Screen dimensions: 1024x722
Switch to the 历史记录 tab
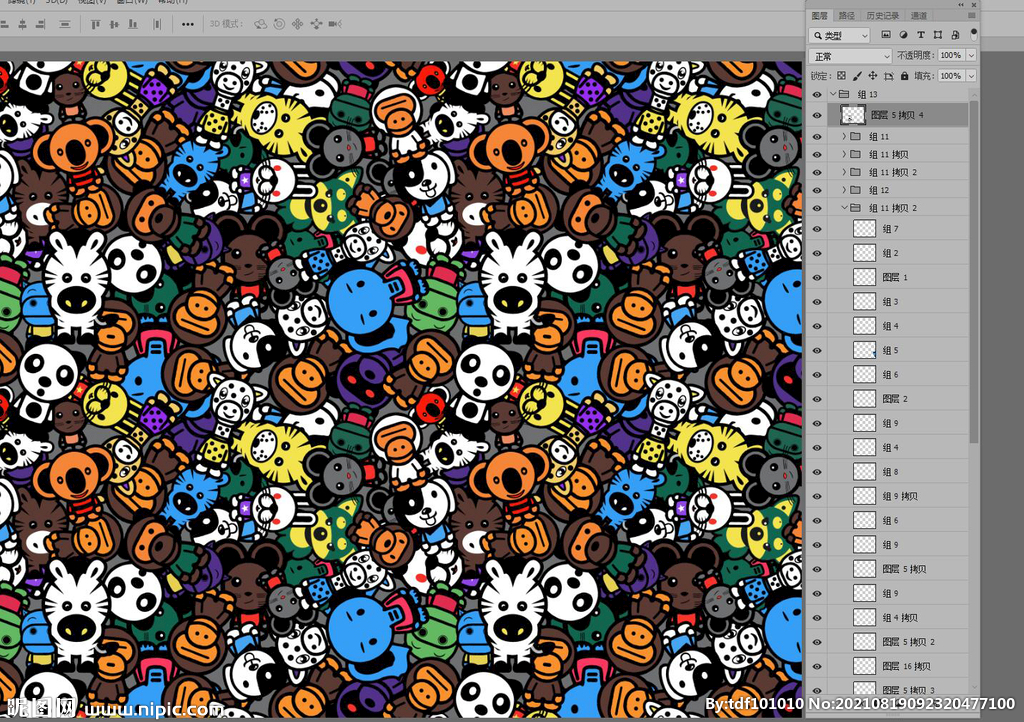click(882, 15)
